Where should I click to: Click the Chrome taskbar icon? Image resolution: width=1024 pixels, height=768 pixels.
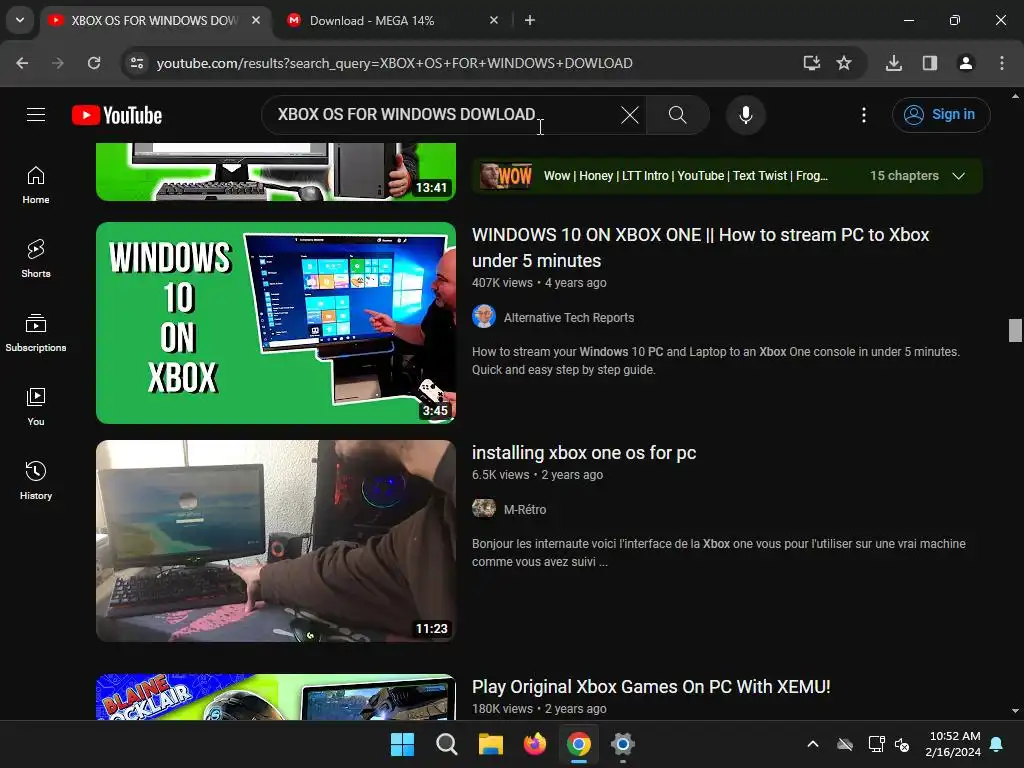coord(579,744)
